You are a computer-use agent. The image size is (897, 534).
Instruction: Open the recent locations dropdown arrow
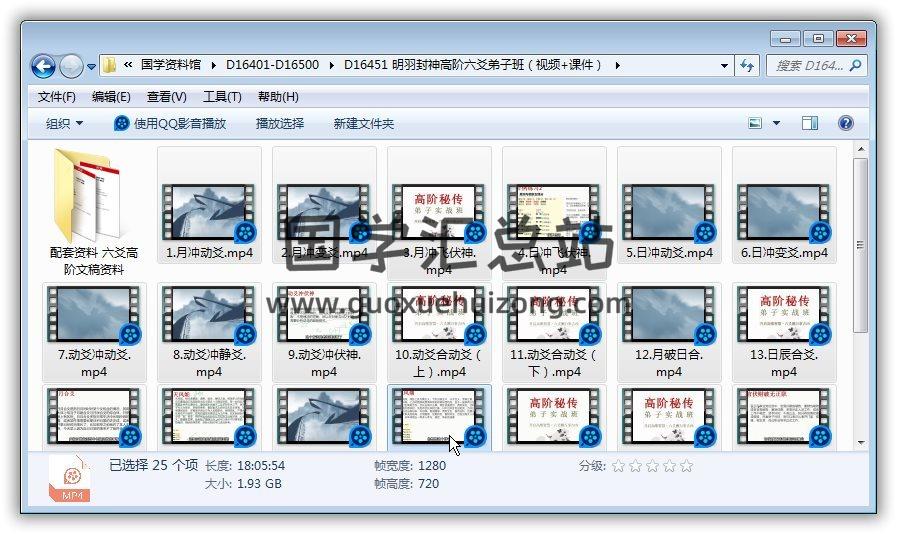[92, 67]
